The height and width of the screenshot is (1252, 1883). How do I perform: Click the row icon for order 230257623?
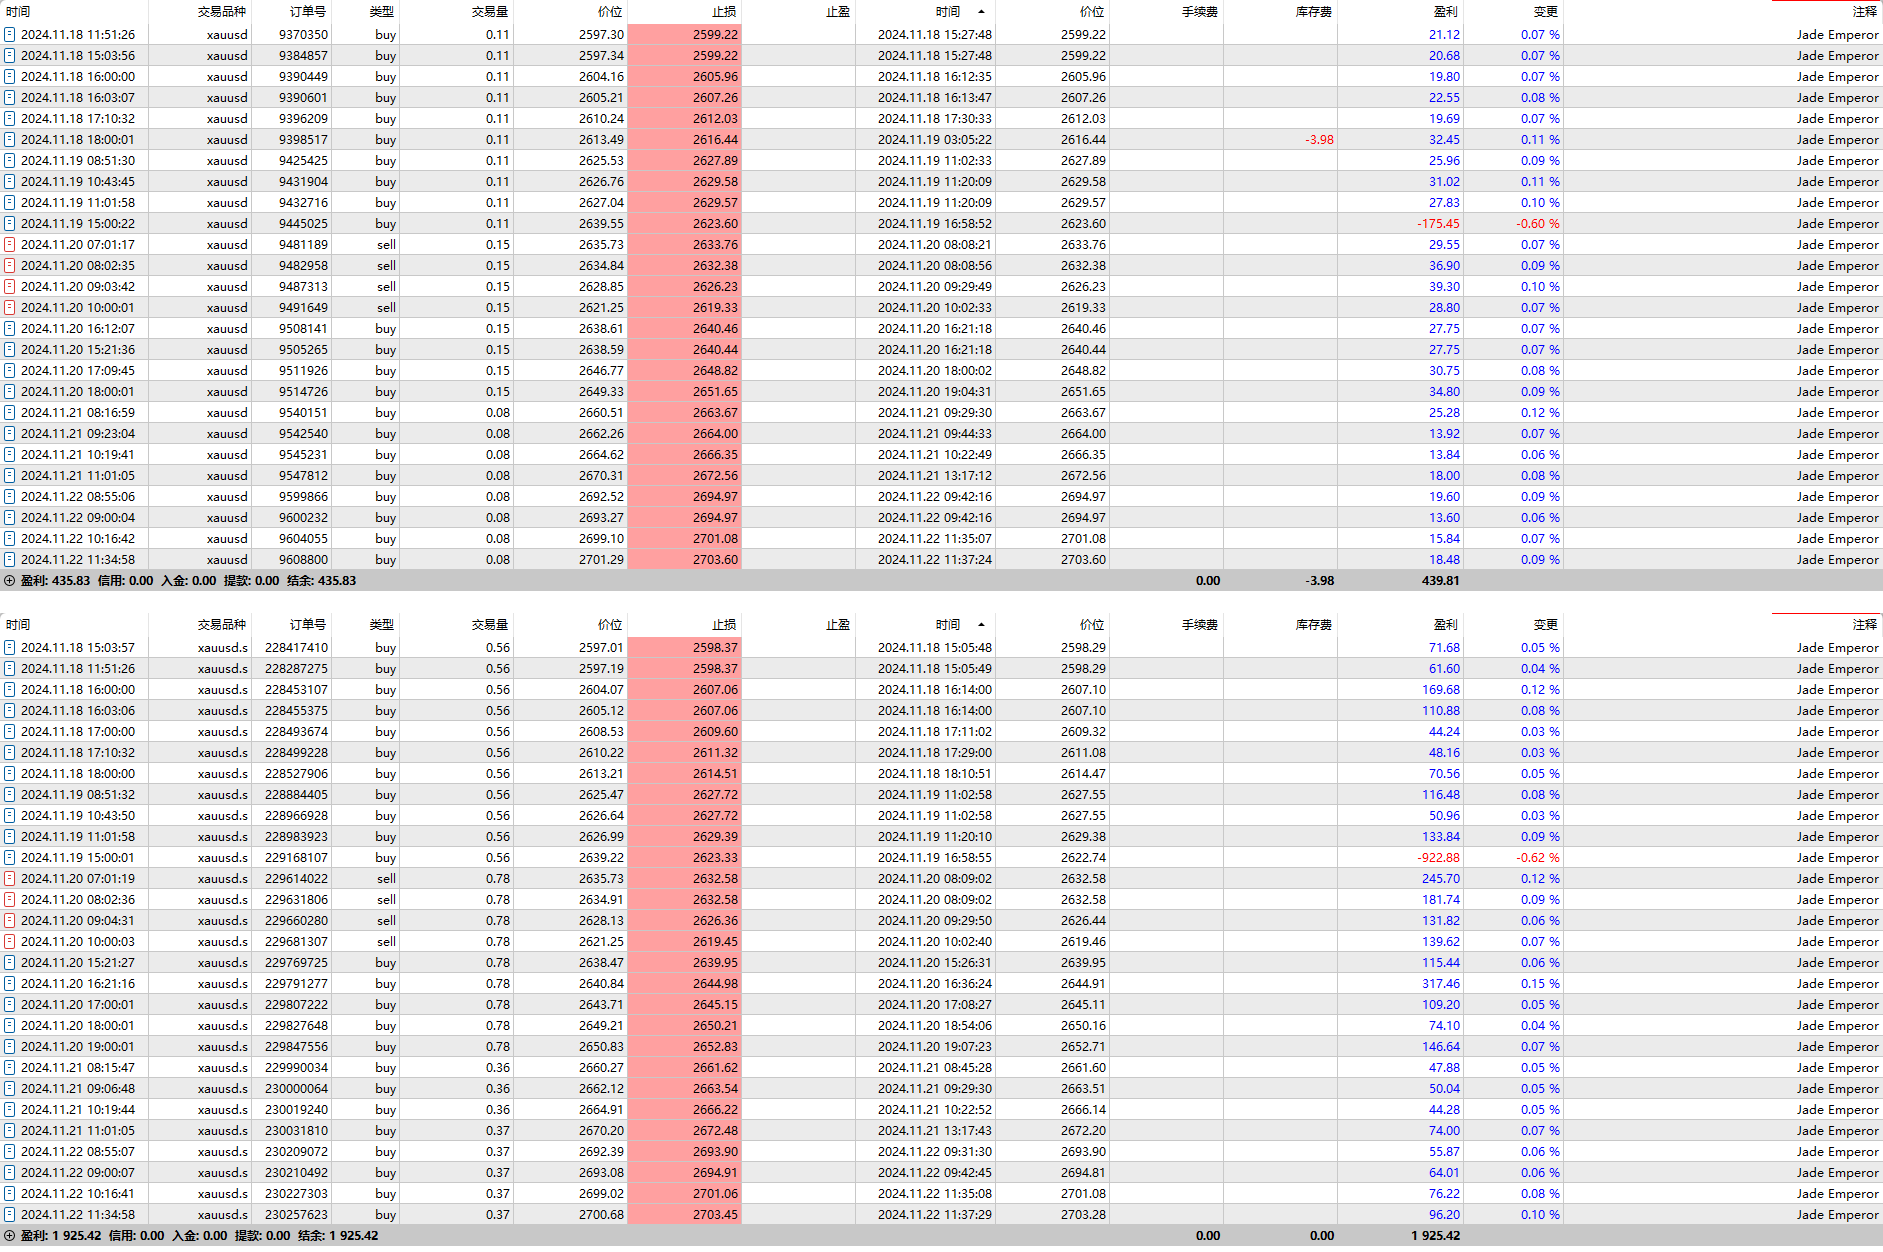[9, 1214]
